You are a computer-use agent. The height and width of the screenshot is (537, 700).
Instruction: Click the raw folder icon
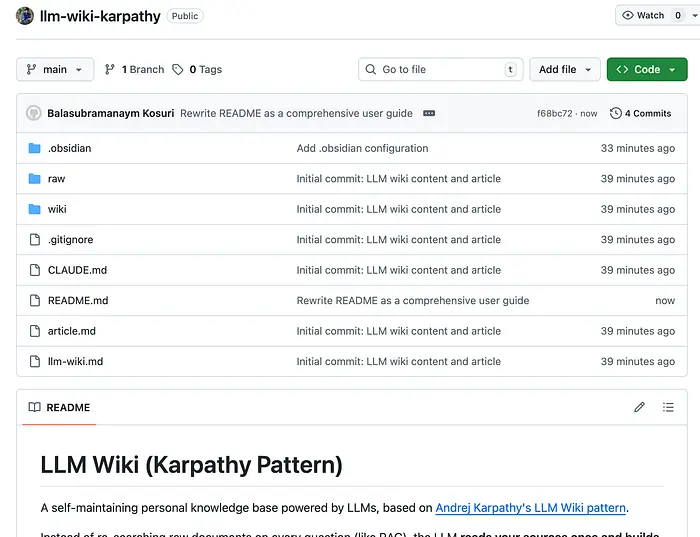(x=34, y=179)
